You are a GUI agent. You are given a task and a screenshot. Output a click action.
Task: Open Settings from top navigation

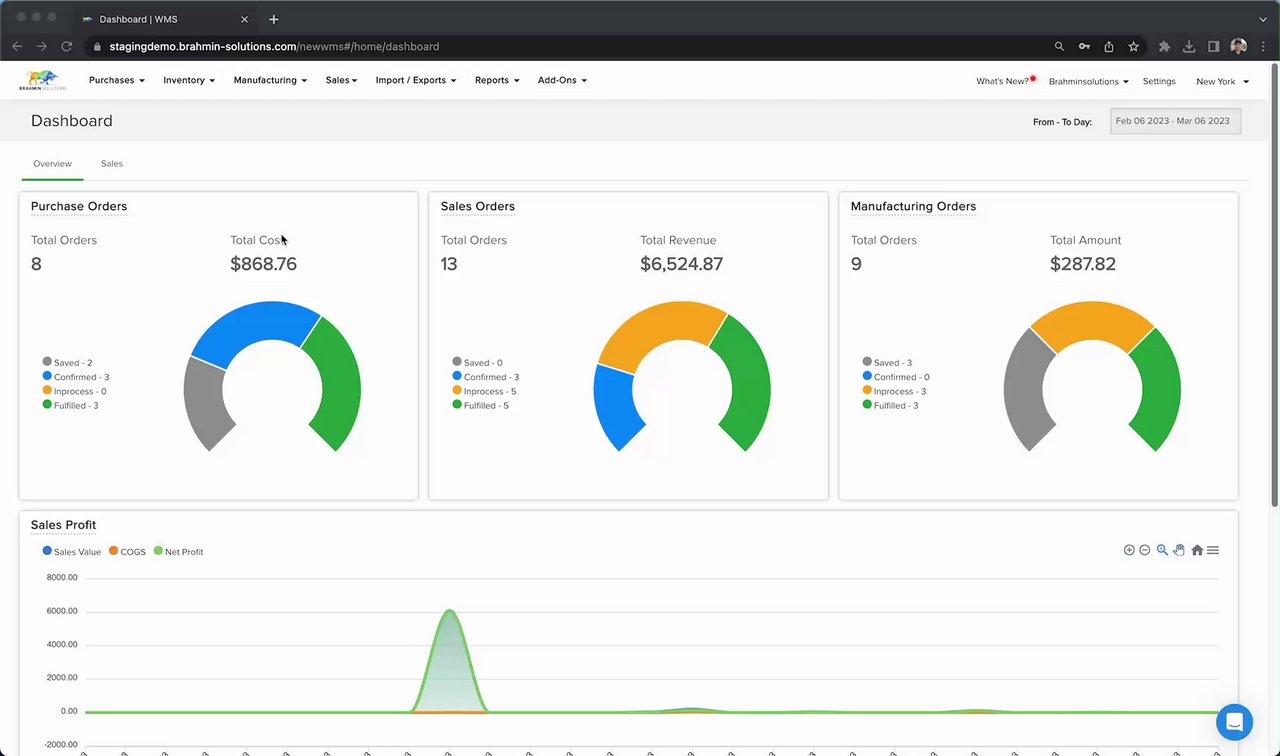(x=1159, y=82)
